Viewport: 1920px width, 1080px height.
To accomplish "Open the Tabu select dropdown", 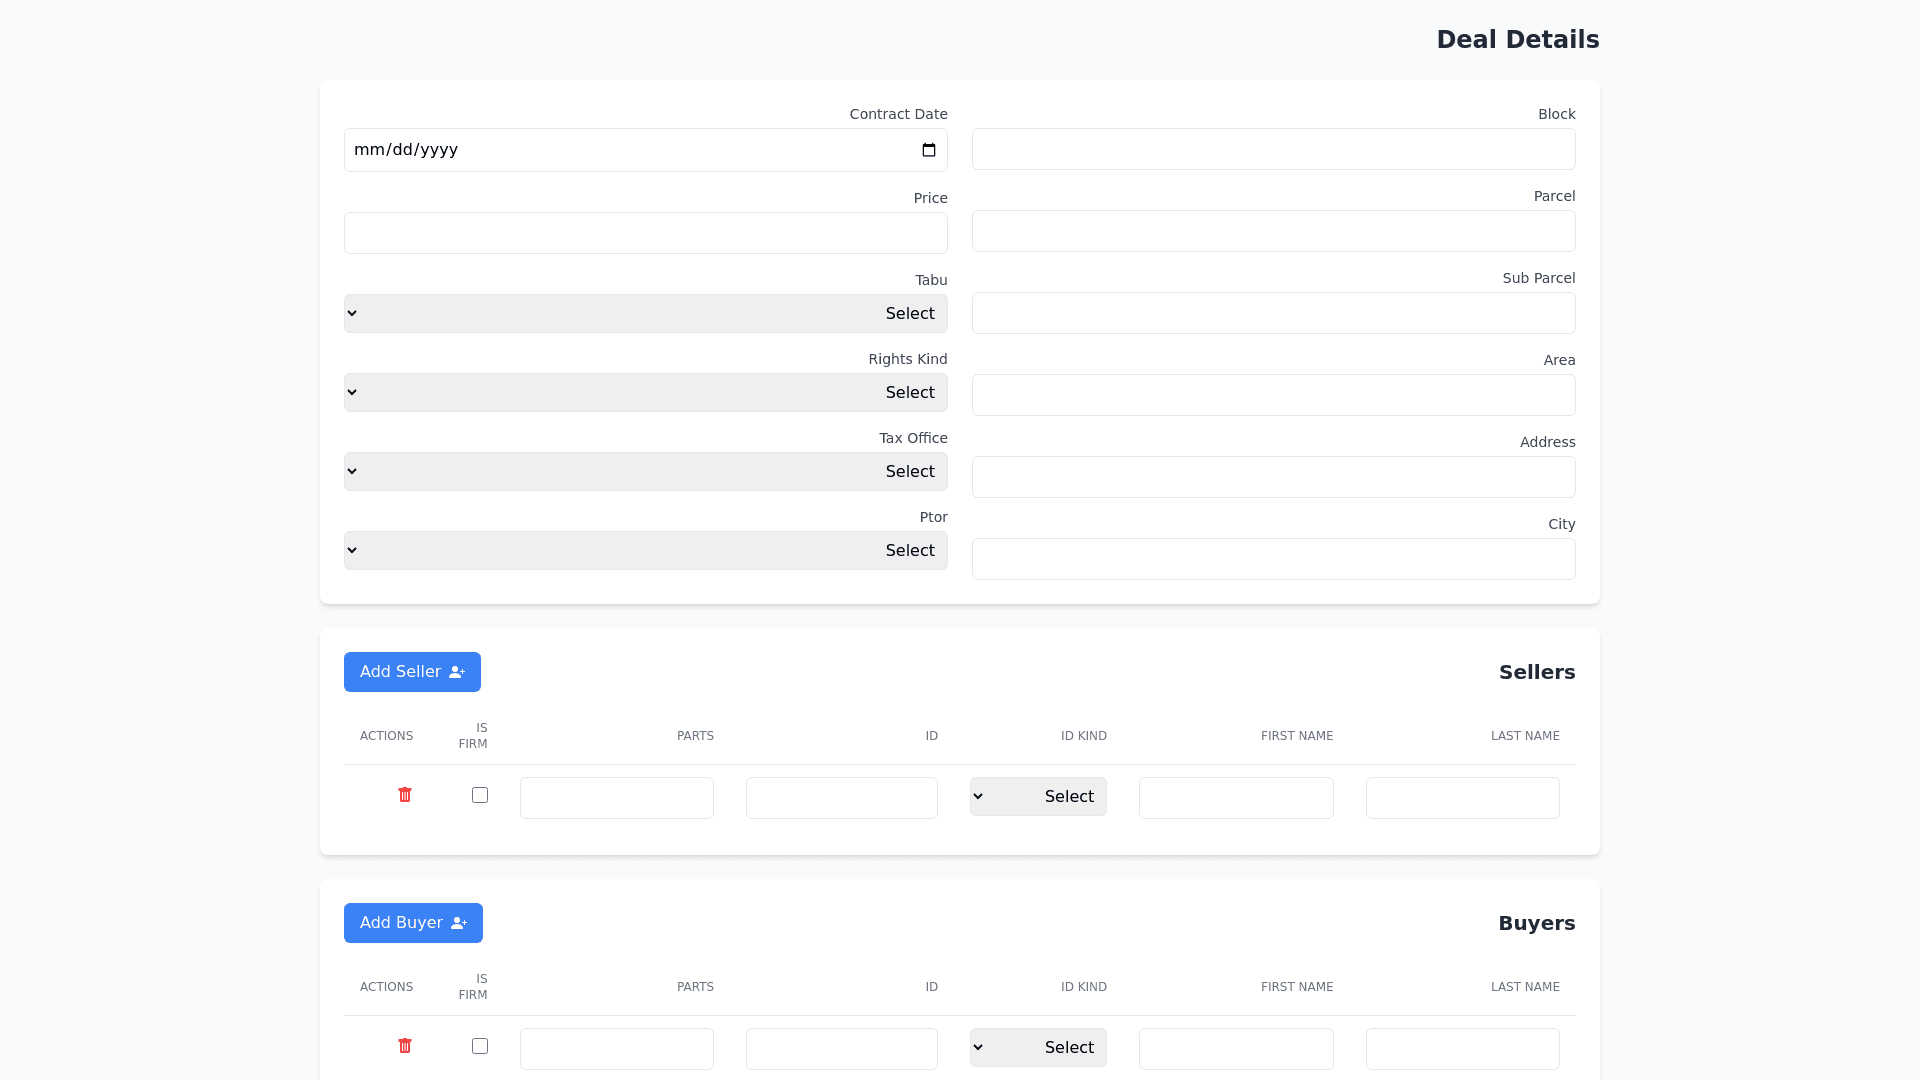I will [645, 313].
